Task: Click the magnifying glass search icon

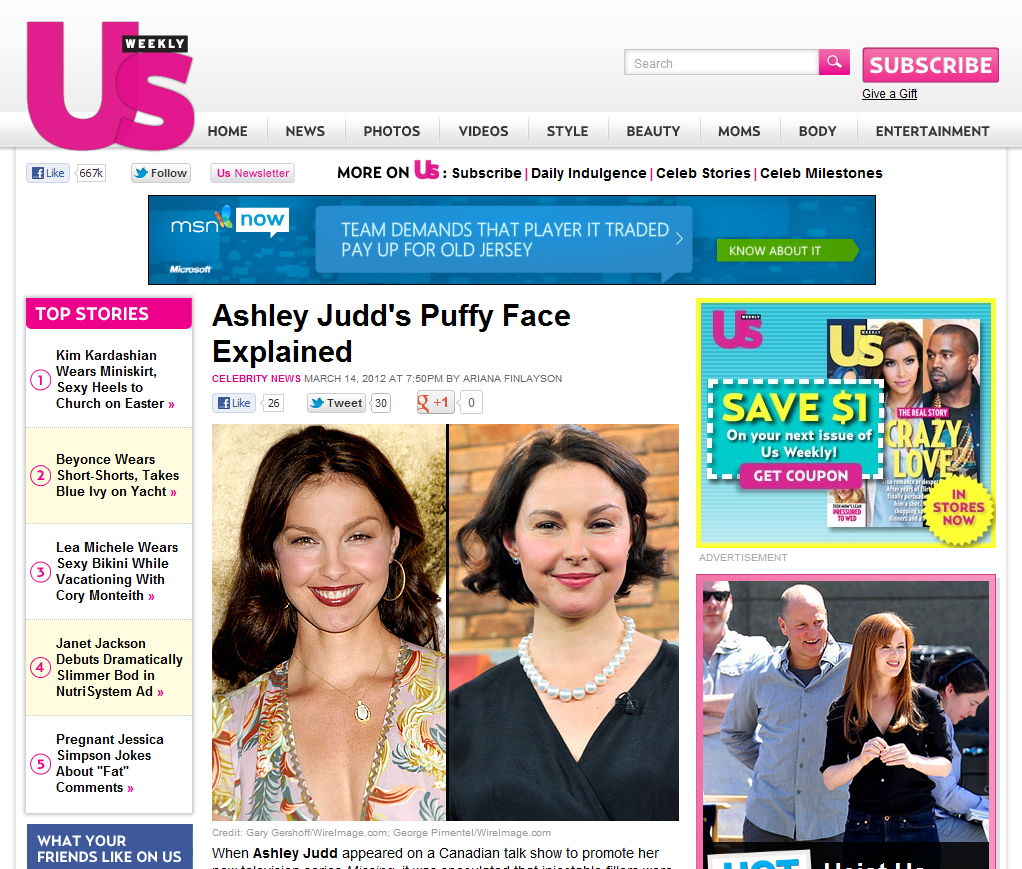Action: pos(834,62)
